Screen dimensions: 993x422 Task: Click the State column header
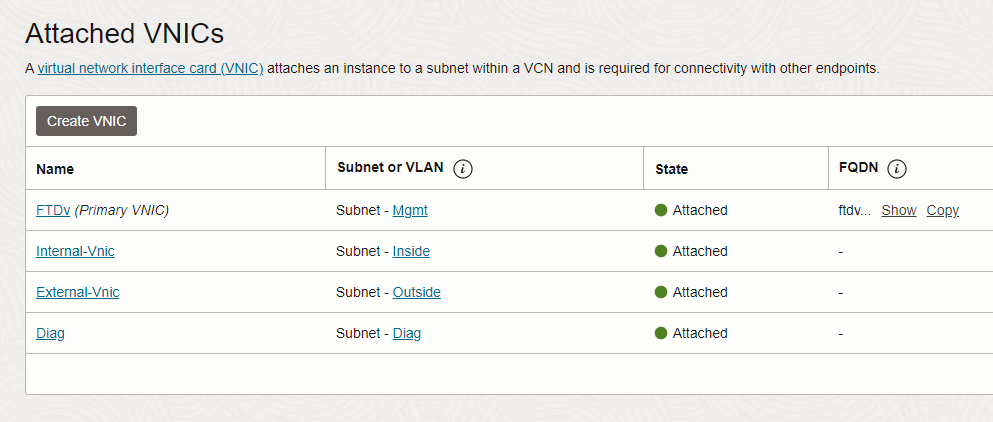[x=671, y=169]
